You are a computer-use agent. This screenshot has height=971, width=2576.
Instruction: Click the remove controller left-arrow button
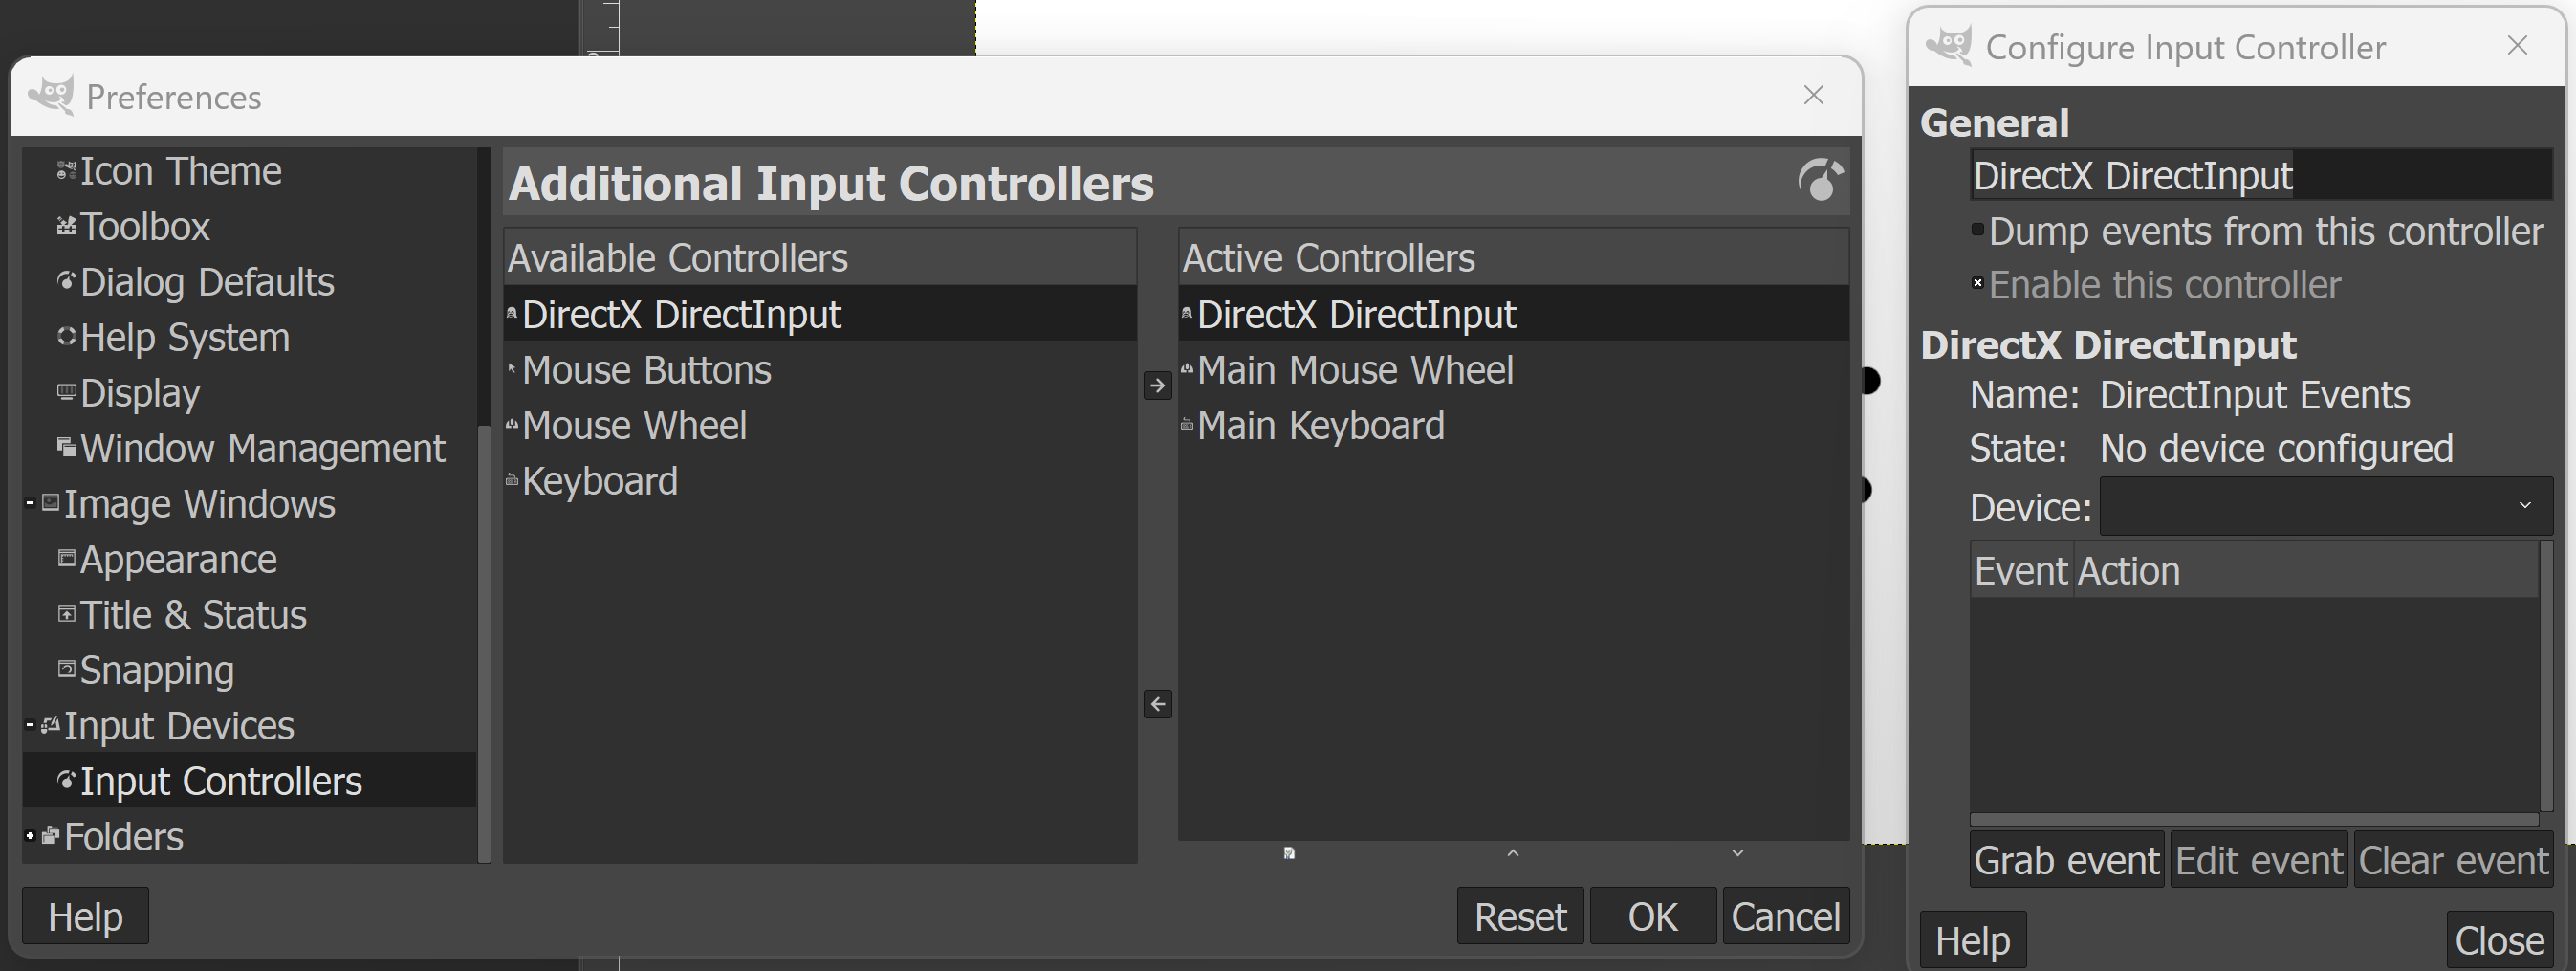[1157, 704]
